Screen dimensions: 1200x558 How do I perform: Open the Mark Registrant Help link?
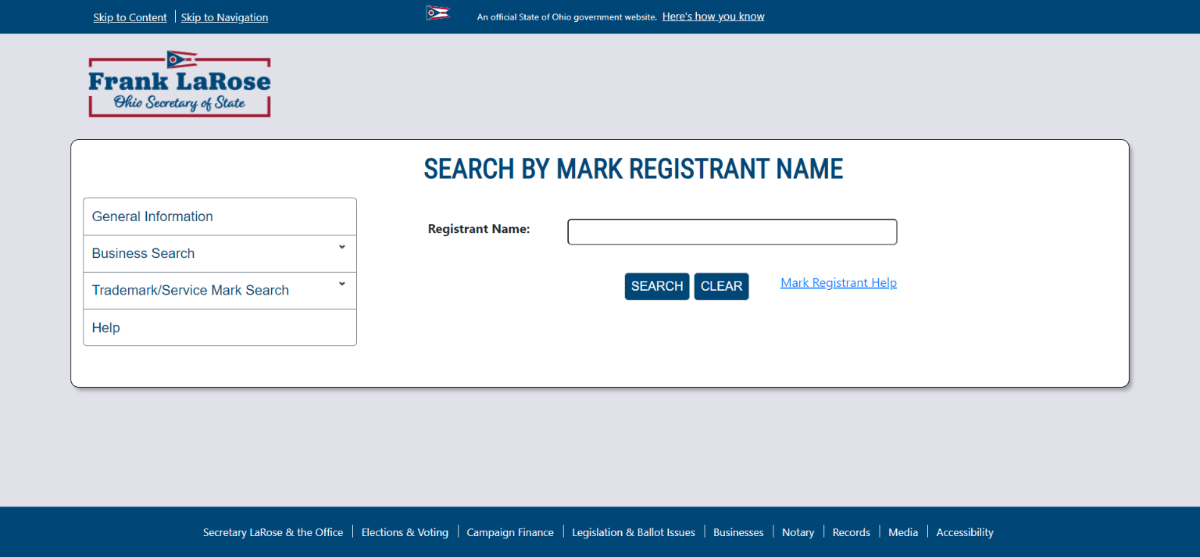tap(839, 283)
